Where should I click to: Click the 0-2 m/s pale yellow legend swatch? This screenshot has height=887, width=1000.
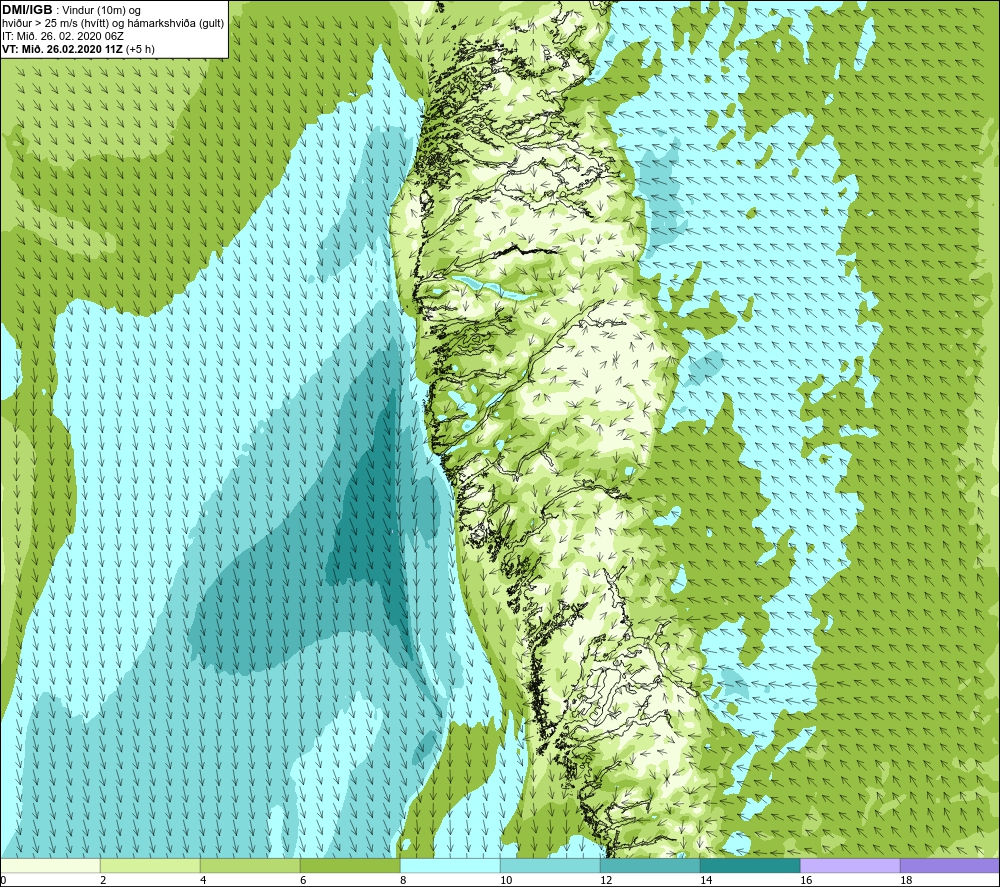pos(50,865)
